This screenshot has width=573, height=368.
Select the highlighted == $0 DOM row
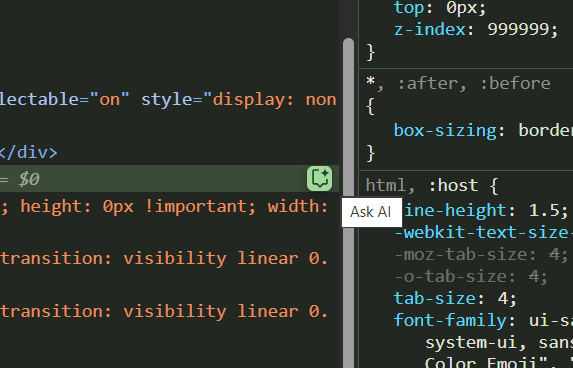pyautogui.click(x=169, y=179)
